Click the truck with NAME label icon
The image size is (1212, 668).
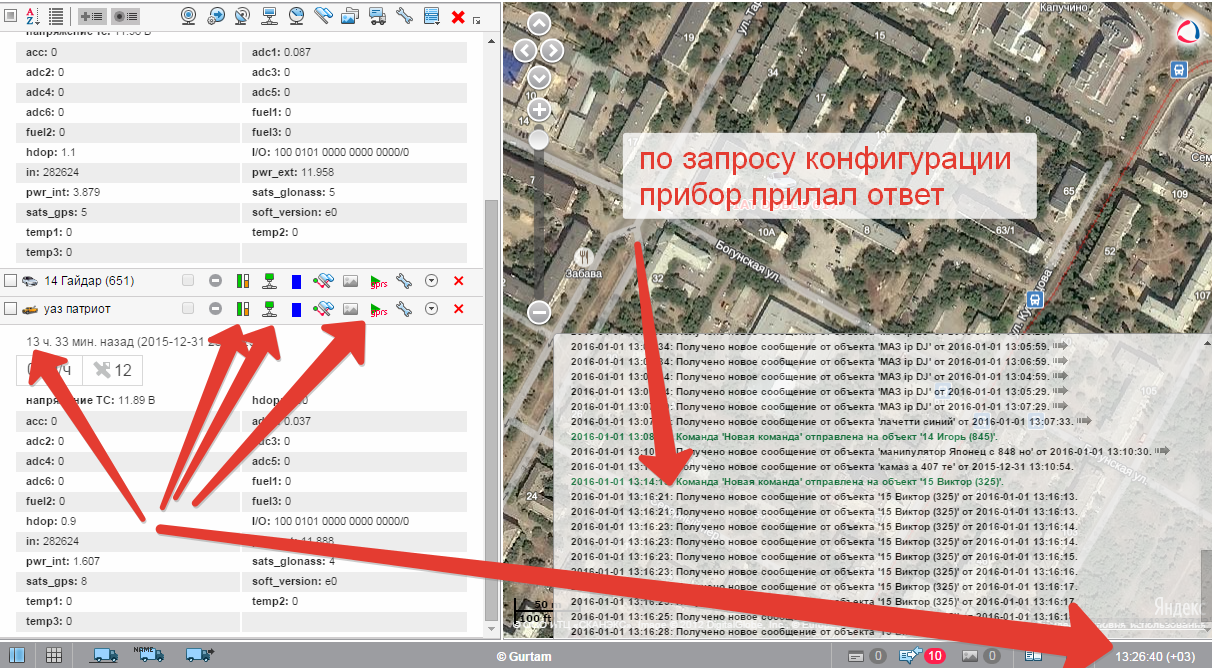tap(149, 655)
